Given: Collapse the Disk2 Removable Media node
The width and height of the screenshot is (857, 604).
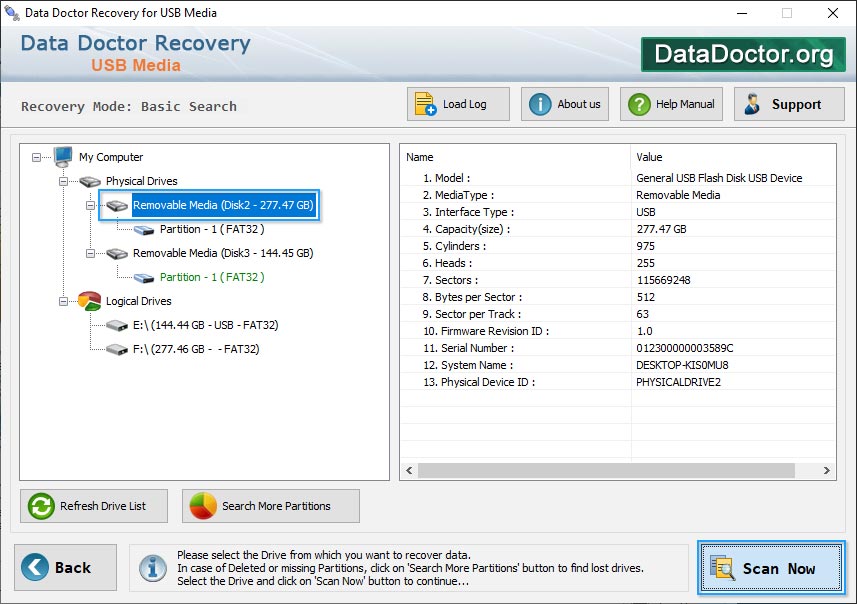Looking at the screenshot, I should pyautogui.click(x=90, y=206).
